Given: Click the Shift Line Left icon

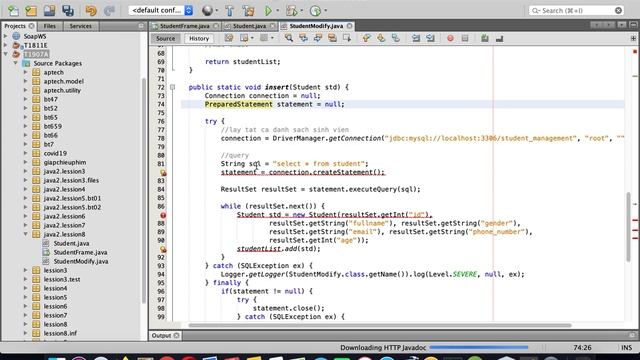Looking at the screenshot, I should click(x=416, y=38).
